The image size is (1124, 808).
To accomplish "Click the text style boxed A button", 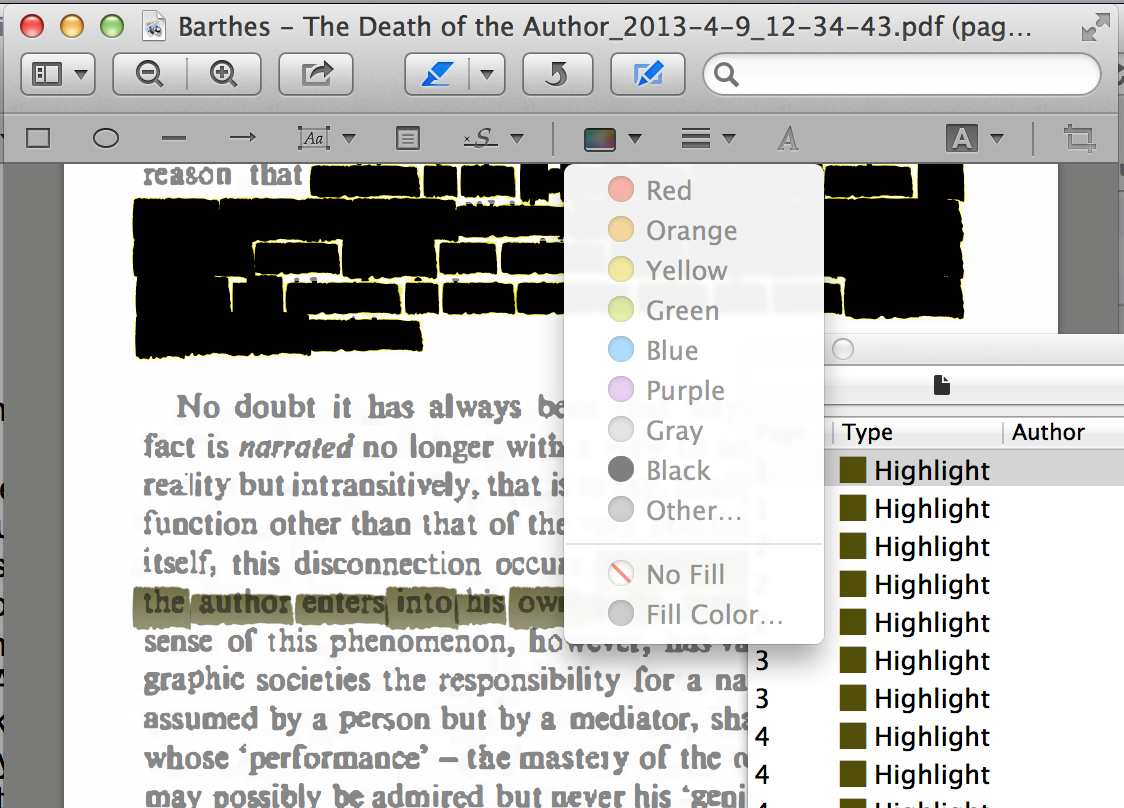I will [x=962, y=138].
